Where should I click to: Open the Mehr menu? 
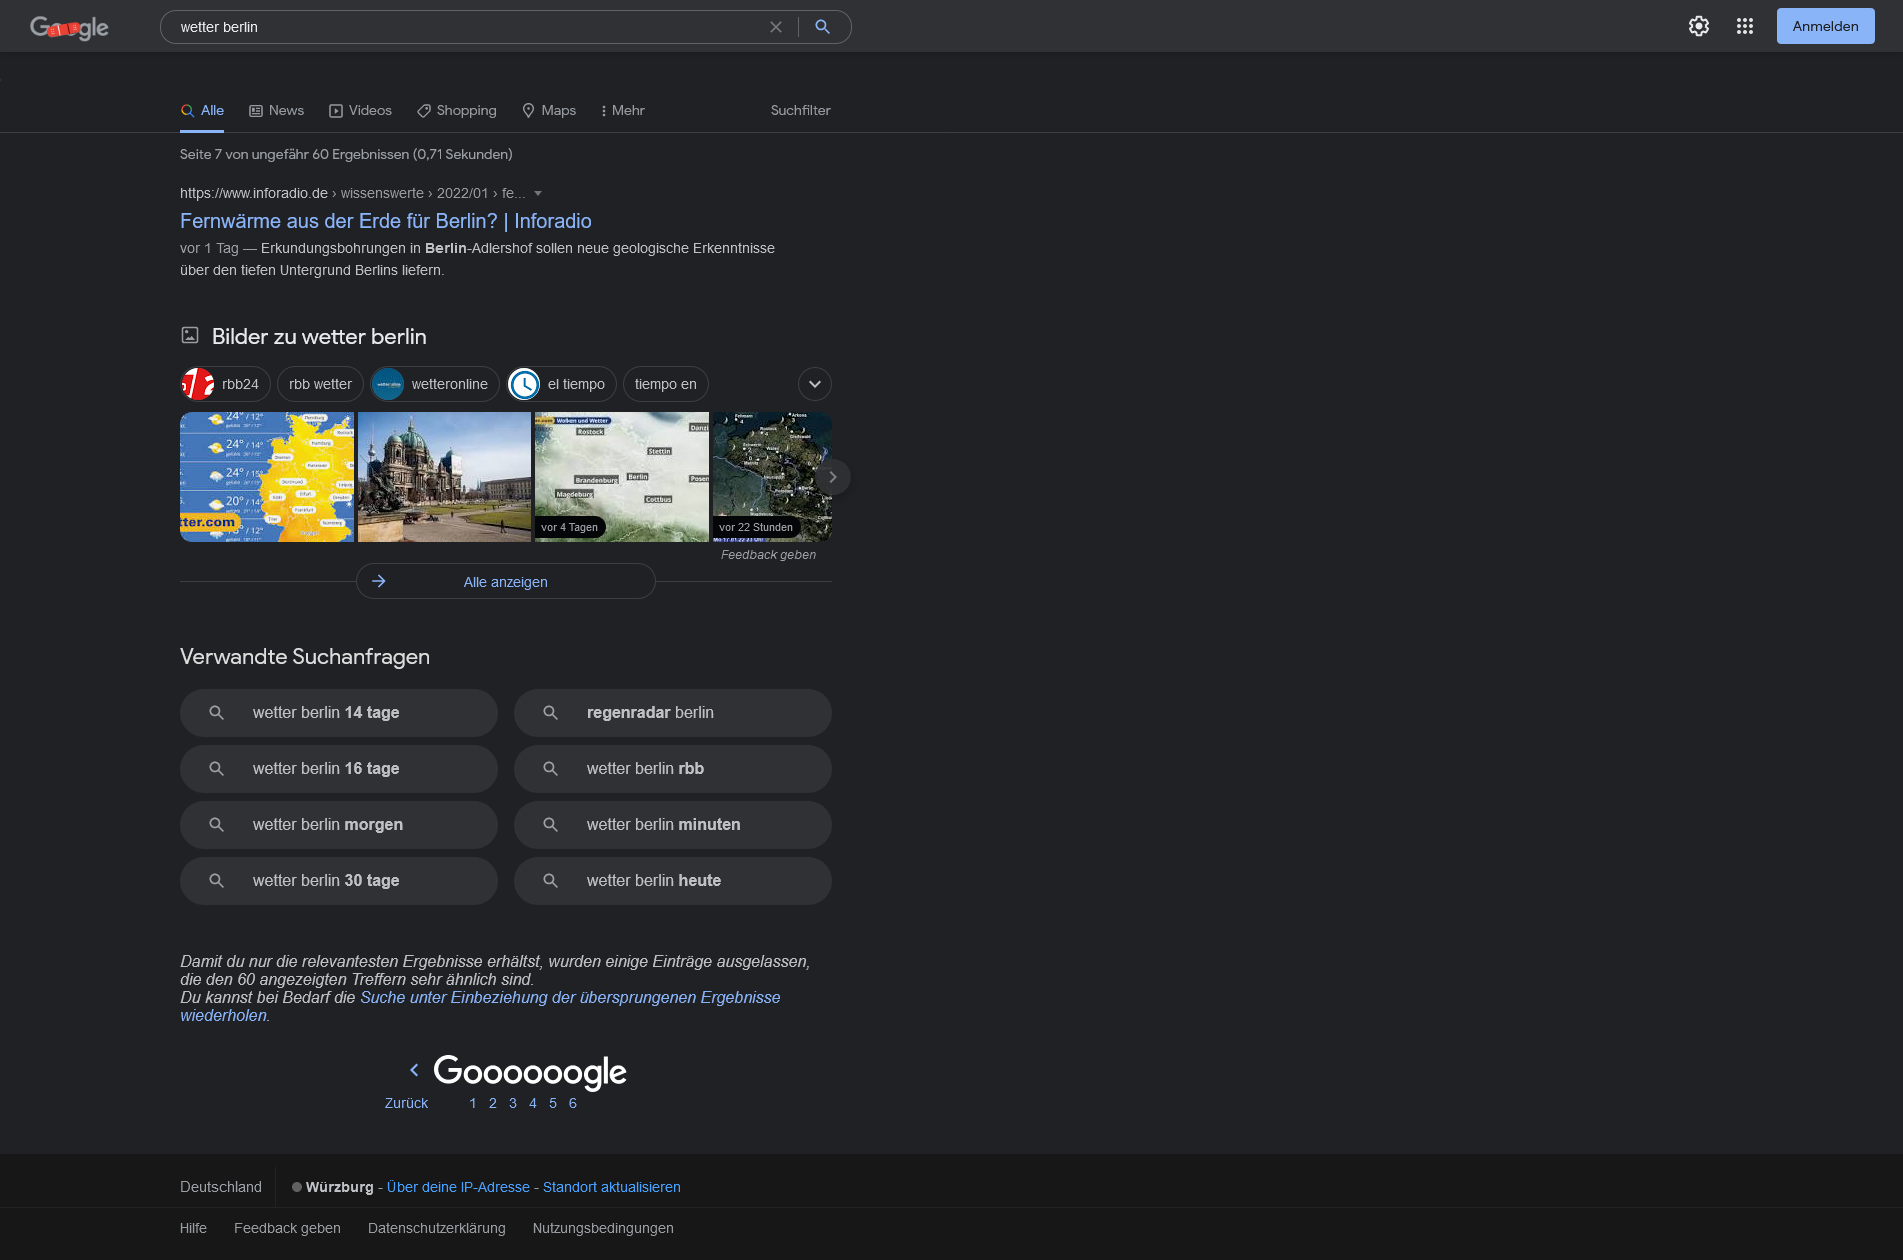point(622,111)
